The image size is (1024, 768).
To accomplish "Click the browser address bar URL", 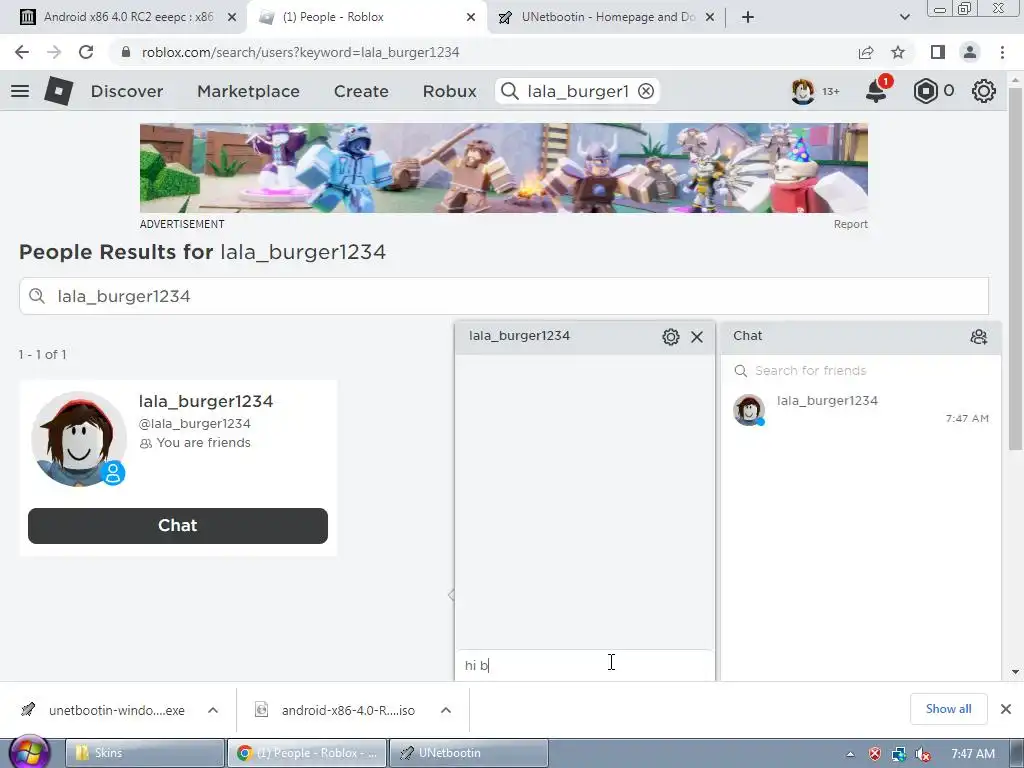I will pyautogui.click(x=300, y=52).
